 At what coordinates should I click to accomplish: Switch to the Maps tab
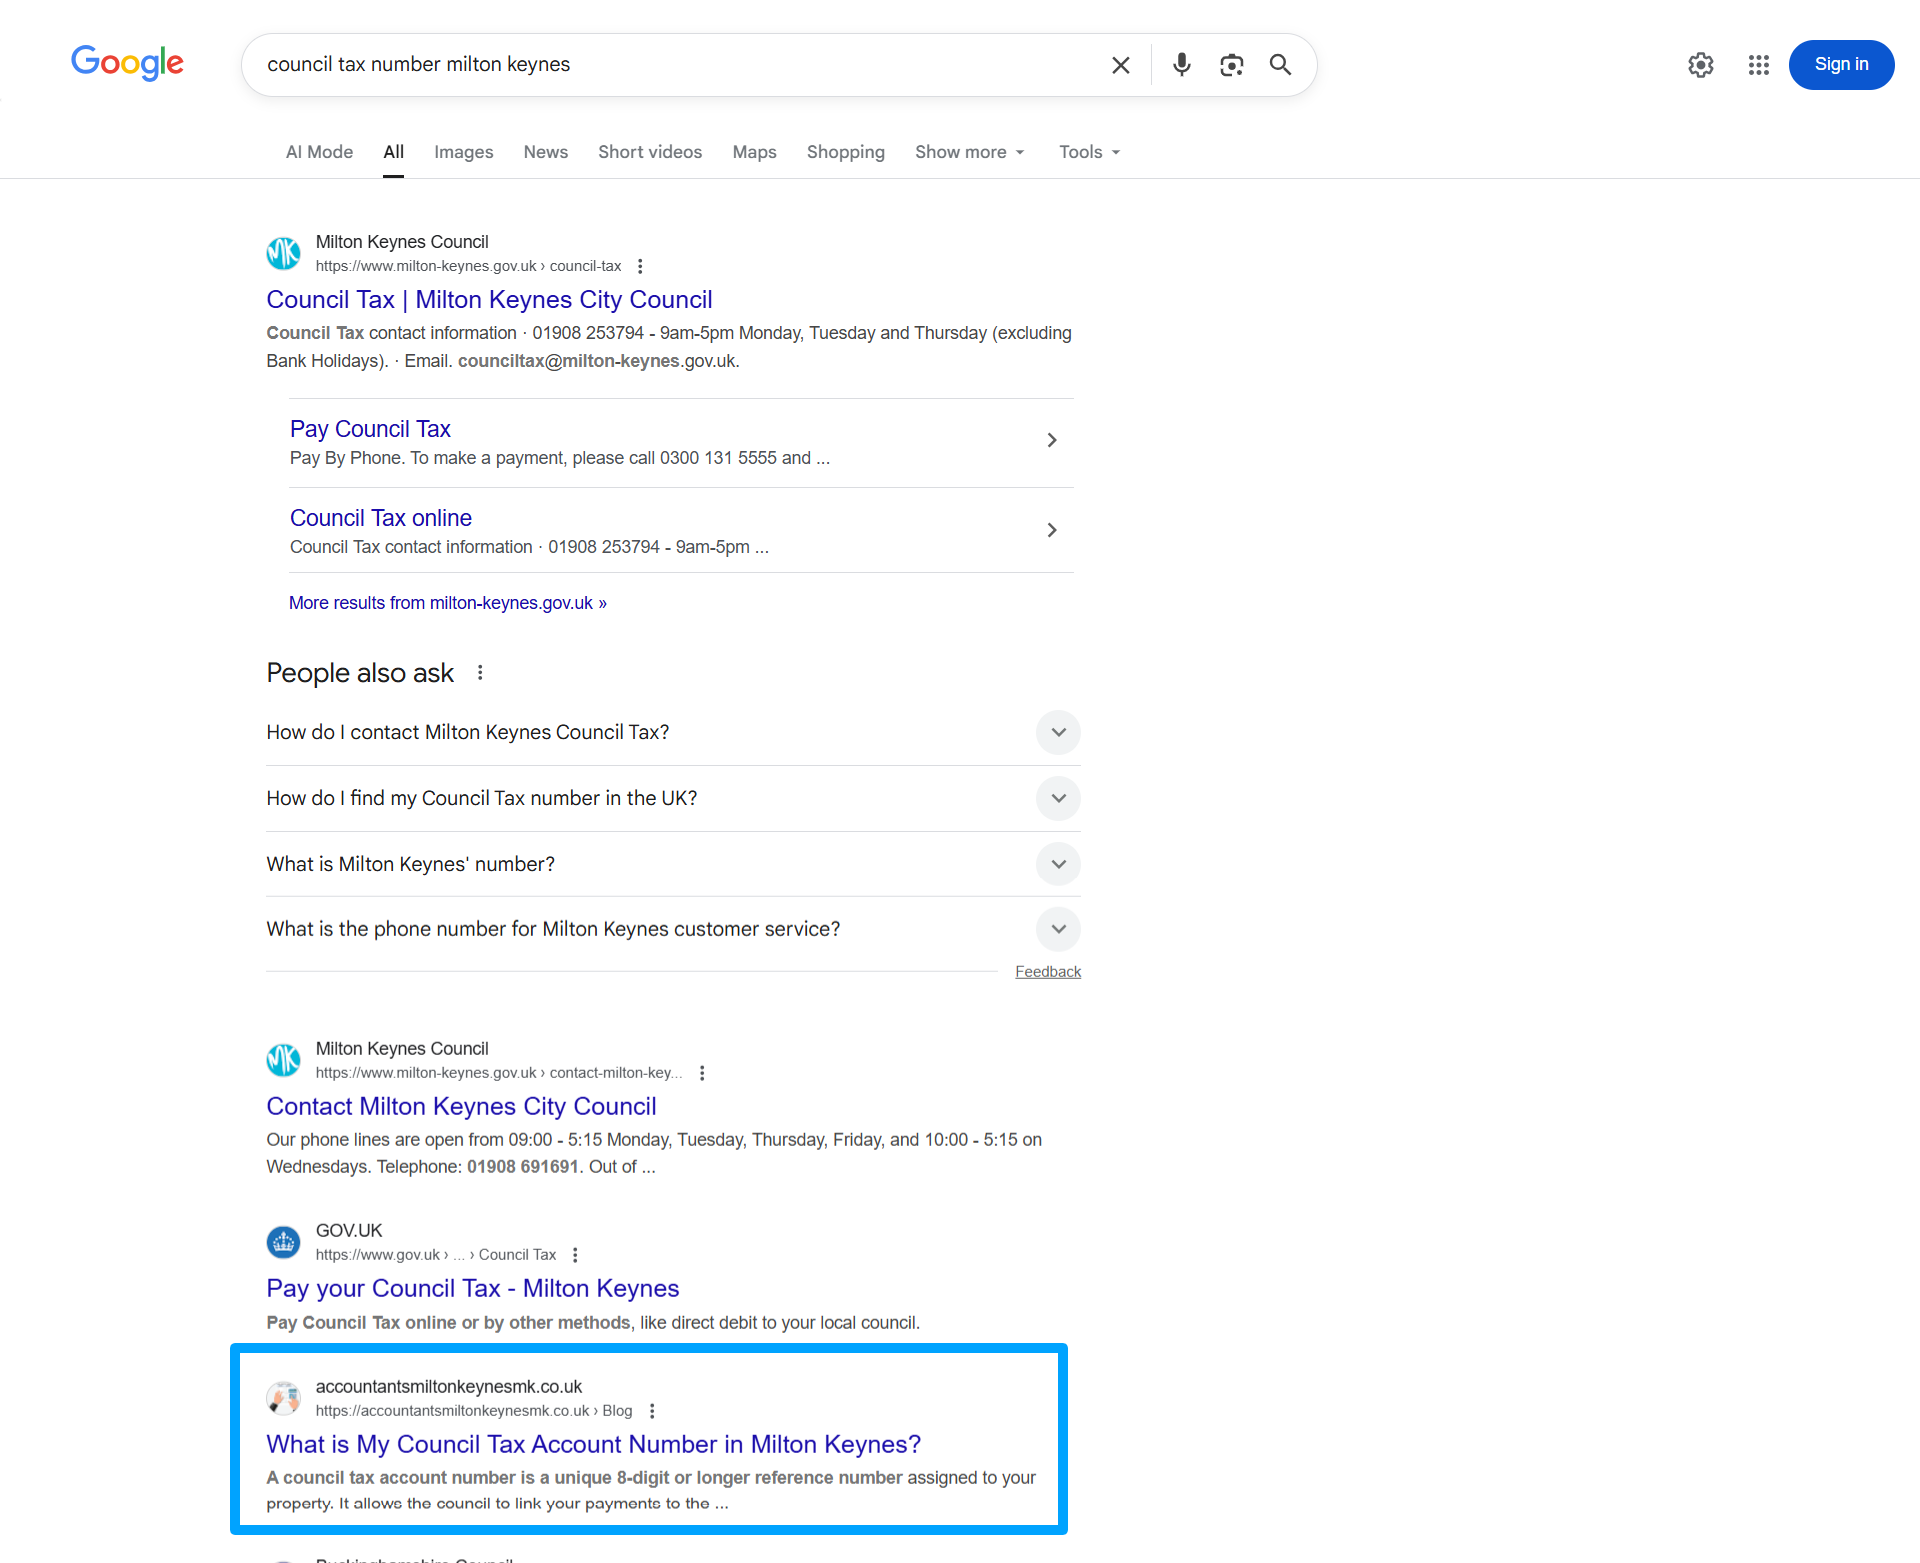coord(754,152)
